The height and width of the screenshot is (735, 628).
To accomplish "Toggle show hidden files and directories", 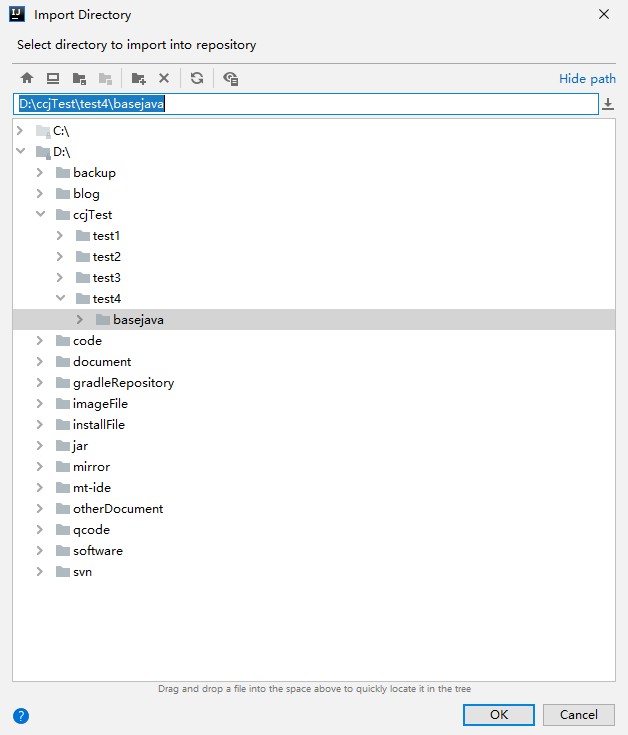I will point(231,78).
